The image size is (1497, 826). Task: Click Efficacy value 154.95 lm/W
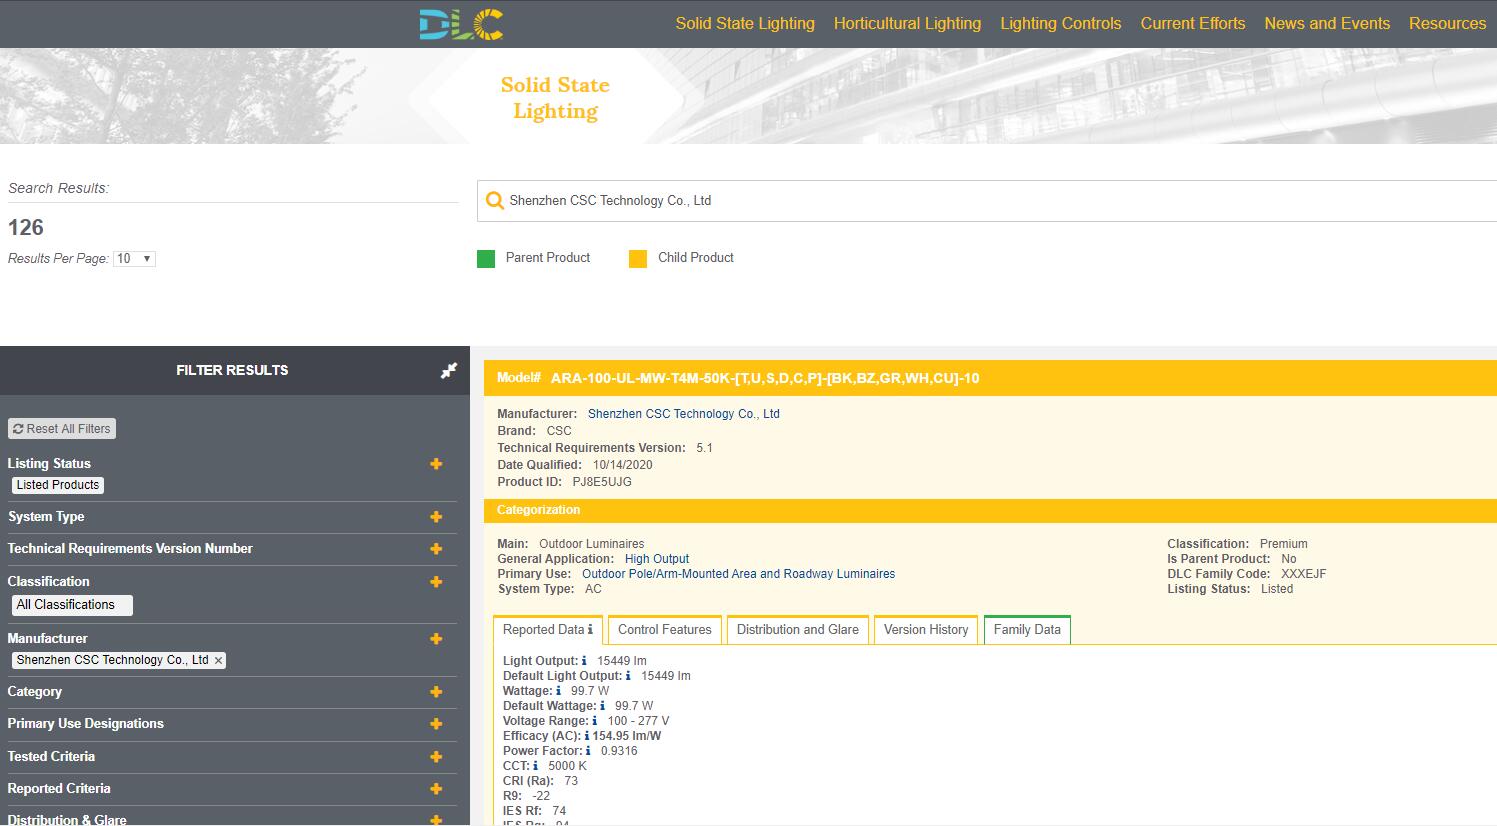coord(627,736)
